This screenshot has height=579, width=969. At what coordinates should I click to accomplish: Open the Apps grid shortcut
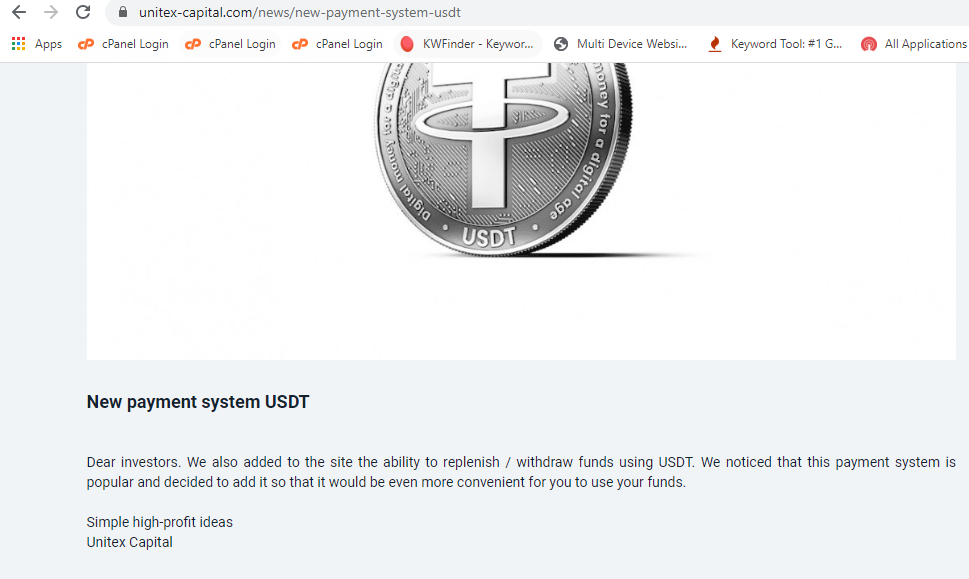tap(36, 44)
